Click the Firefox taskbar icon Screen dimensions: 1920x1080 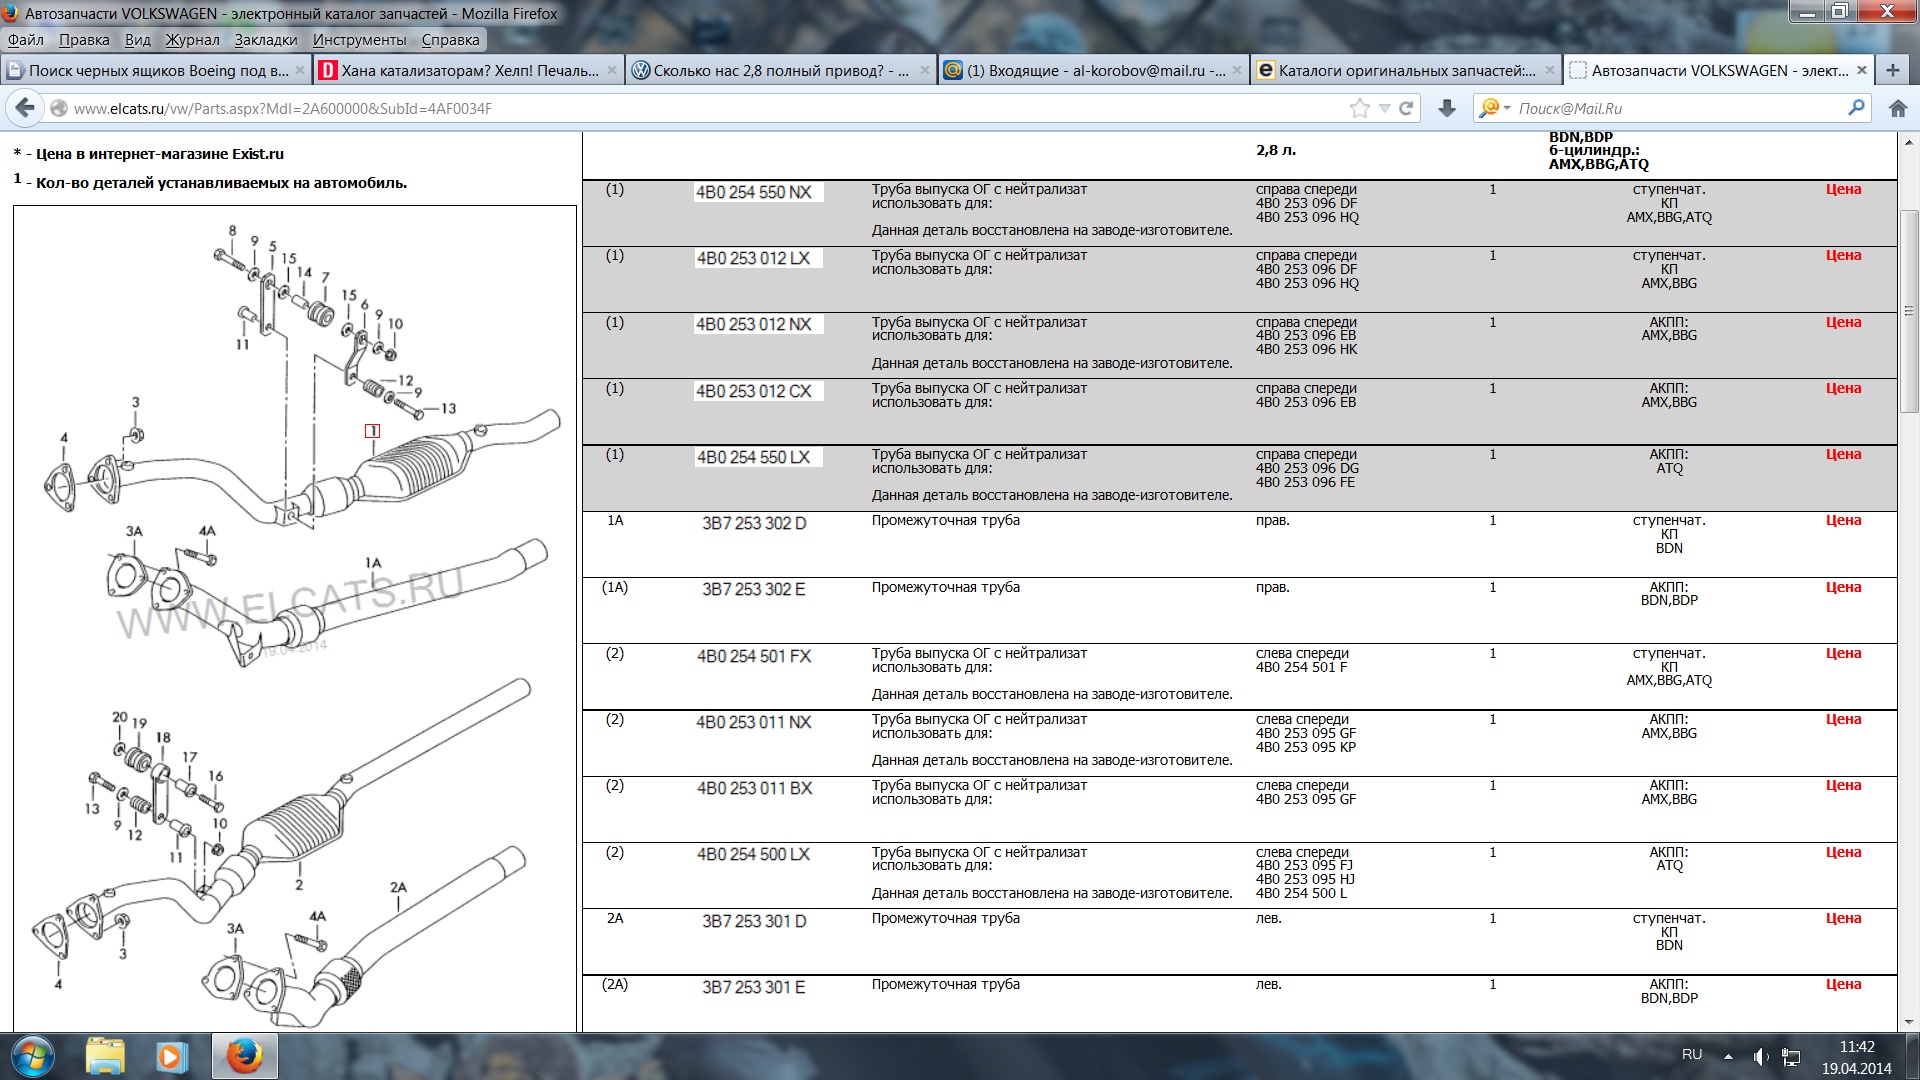(x=244, y=1056)
